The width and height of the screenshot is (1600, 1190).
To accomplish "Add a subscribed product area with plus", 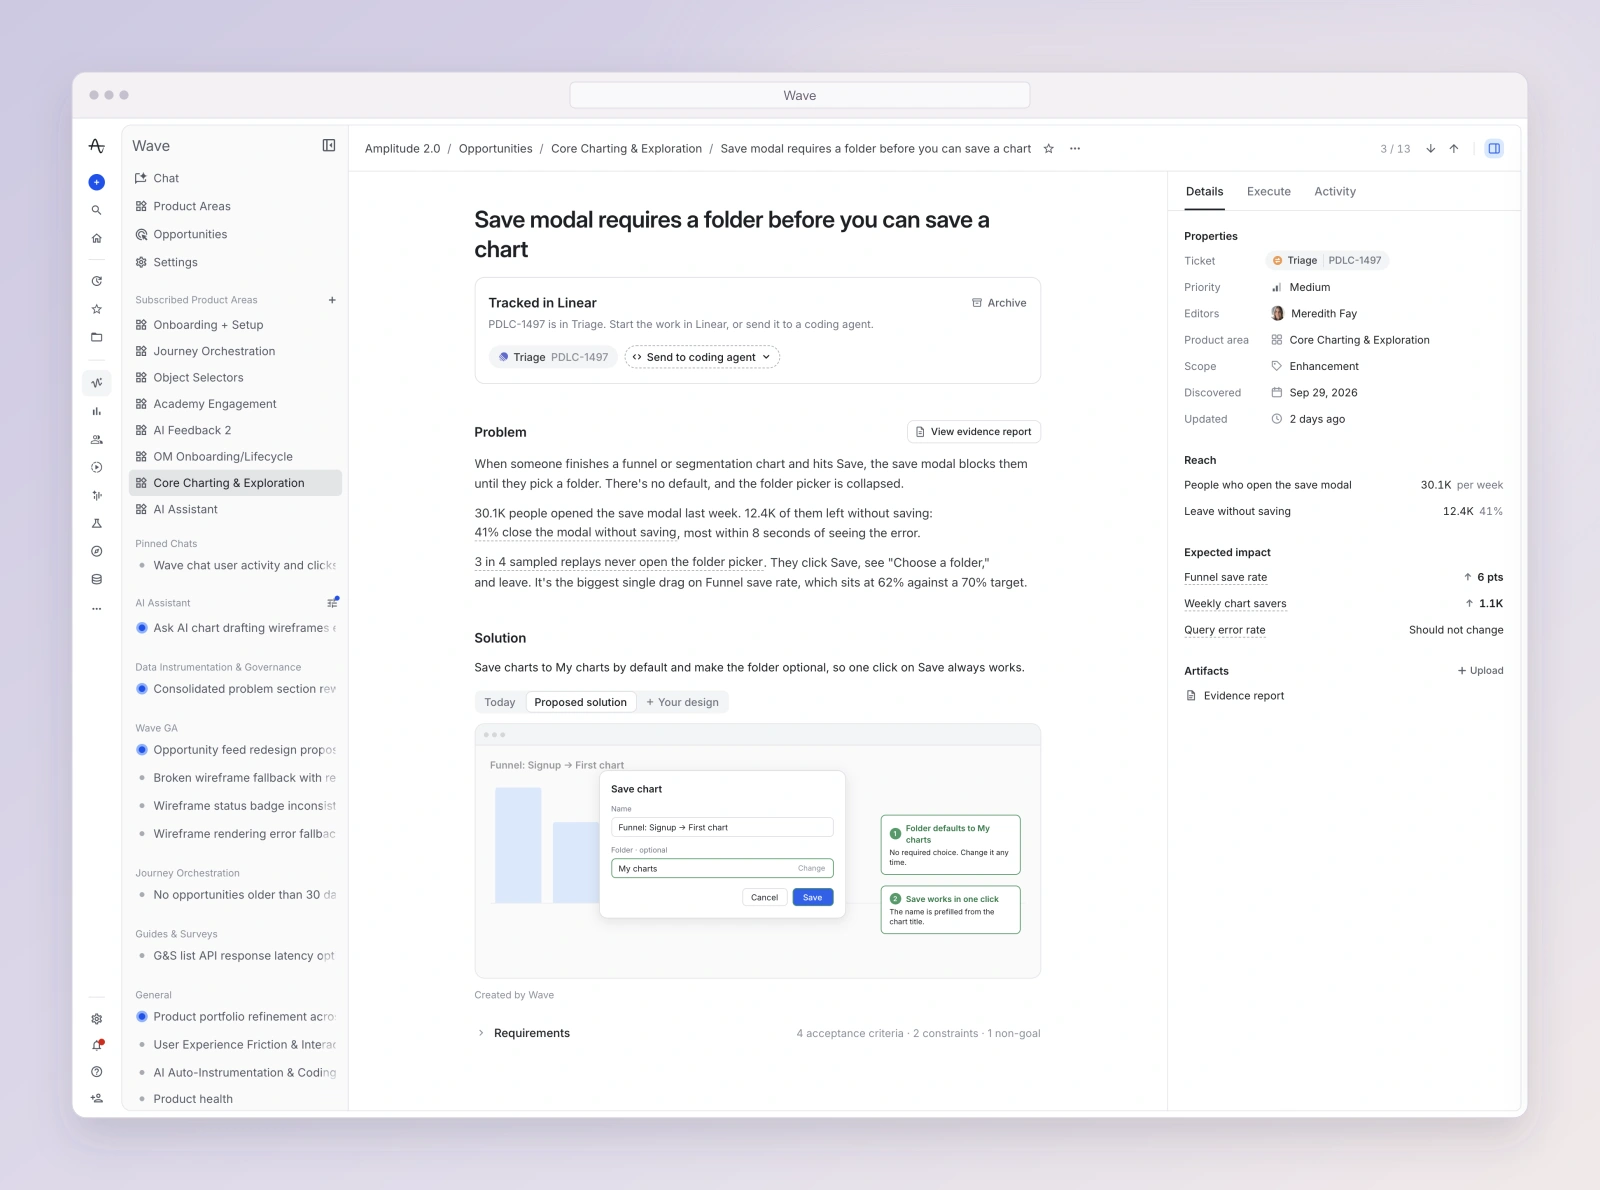I will point(332,300).
